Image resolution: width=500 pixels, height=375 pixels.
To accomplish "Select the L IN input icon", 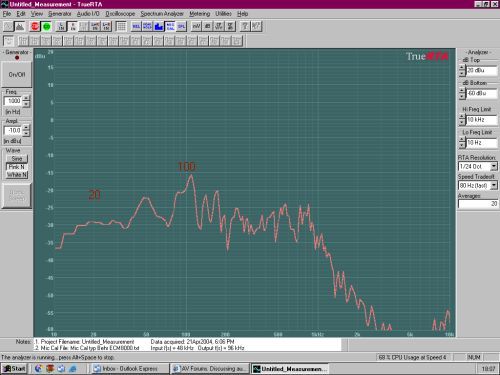I will pos(61,26).
